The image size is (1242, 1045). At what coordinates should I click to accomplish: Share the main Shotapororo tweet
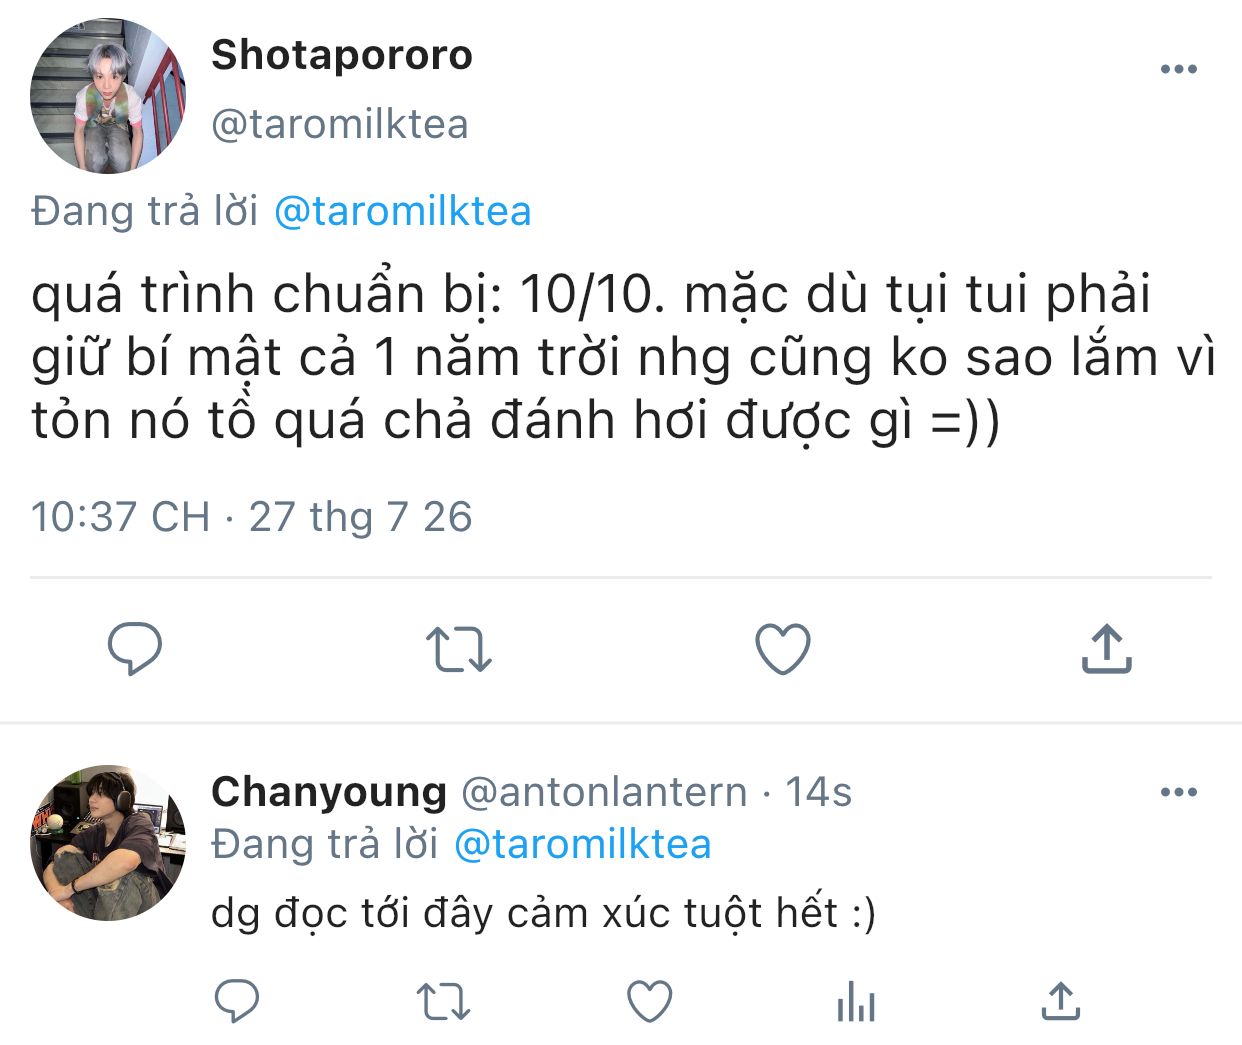1106,649
